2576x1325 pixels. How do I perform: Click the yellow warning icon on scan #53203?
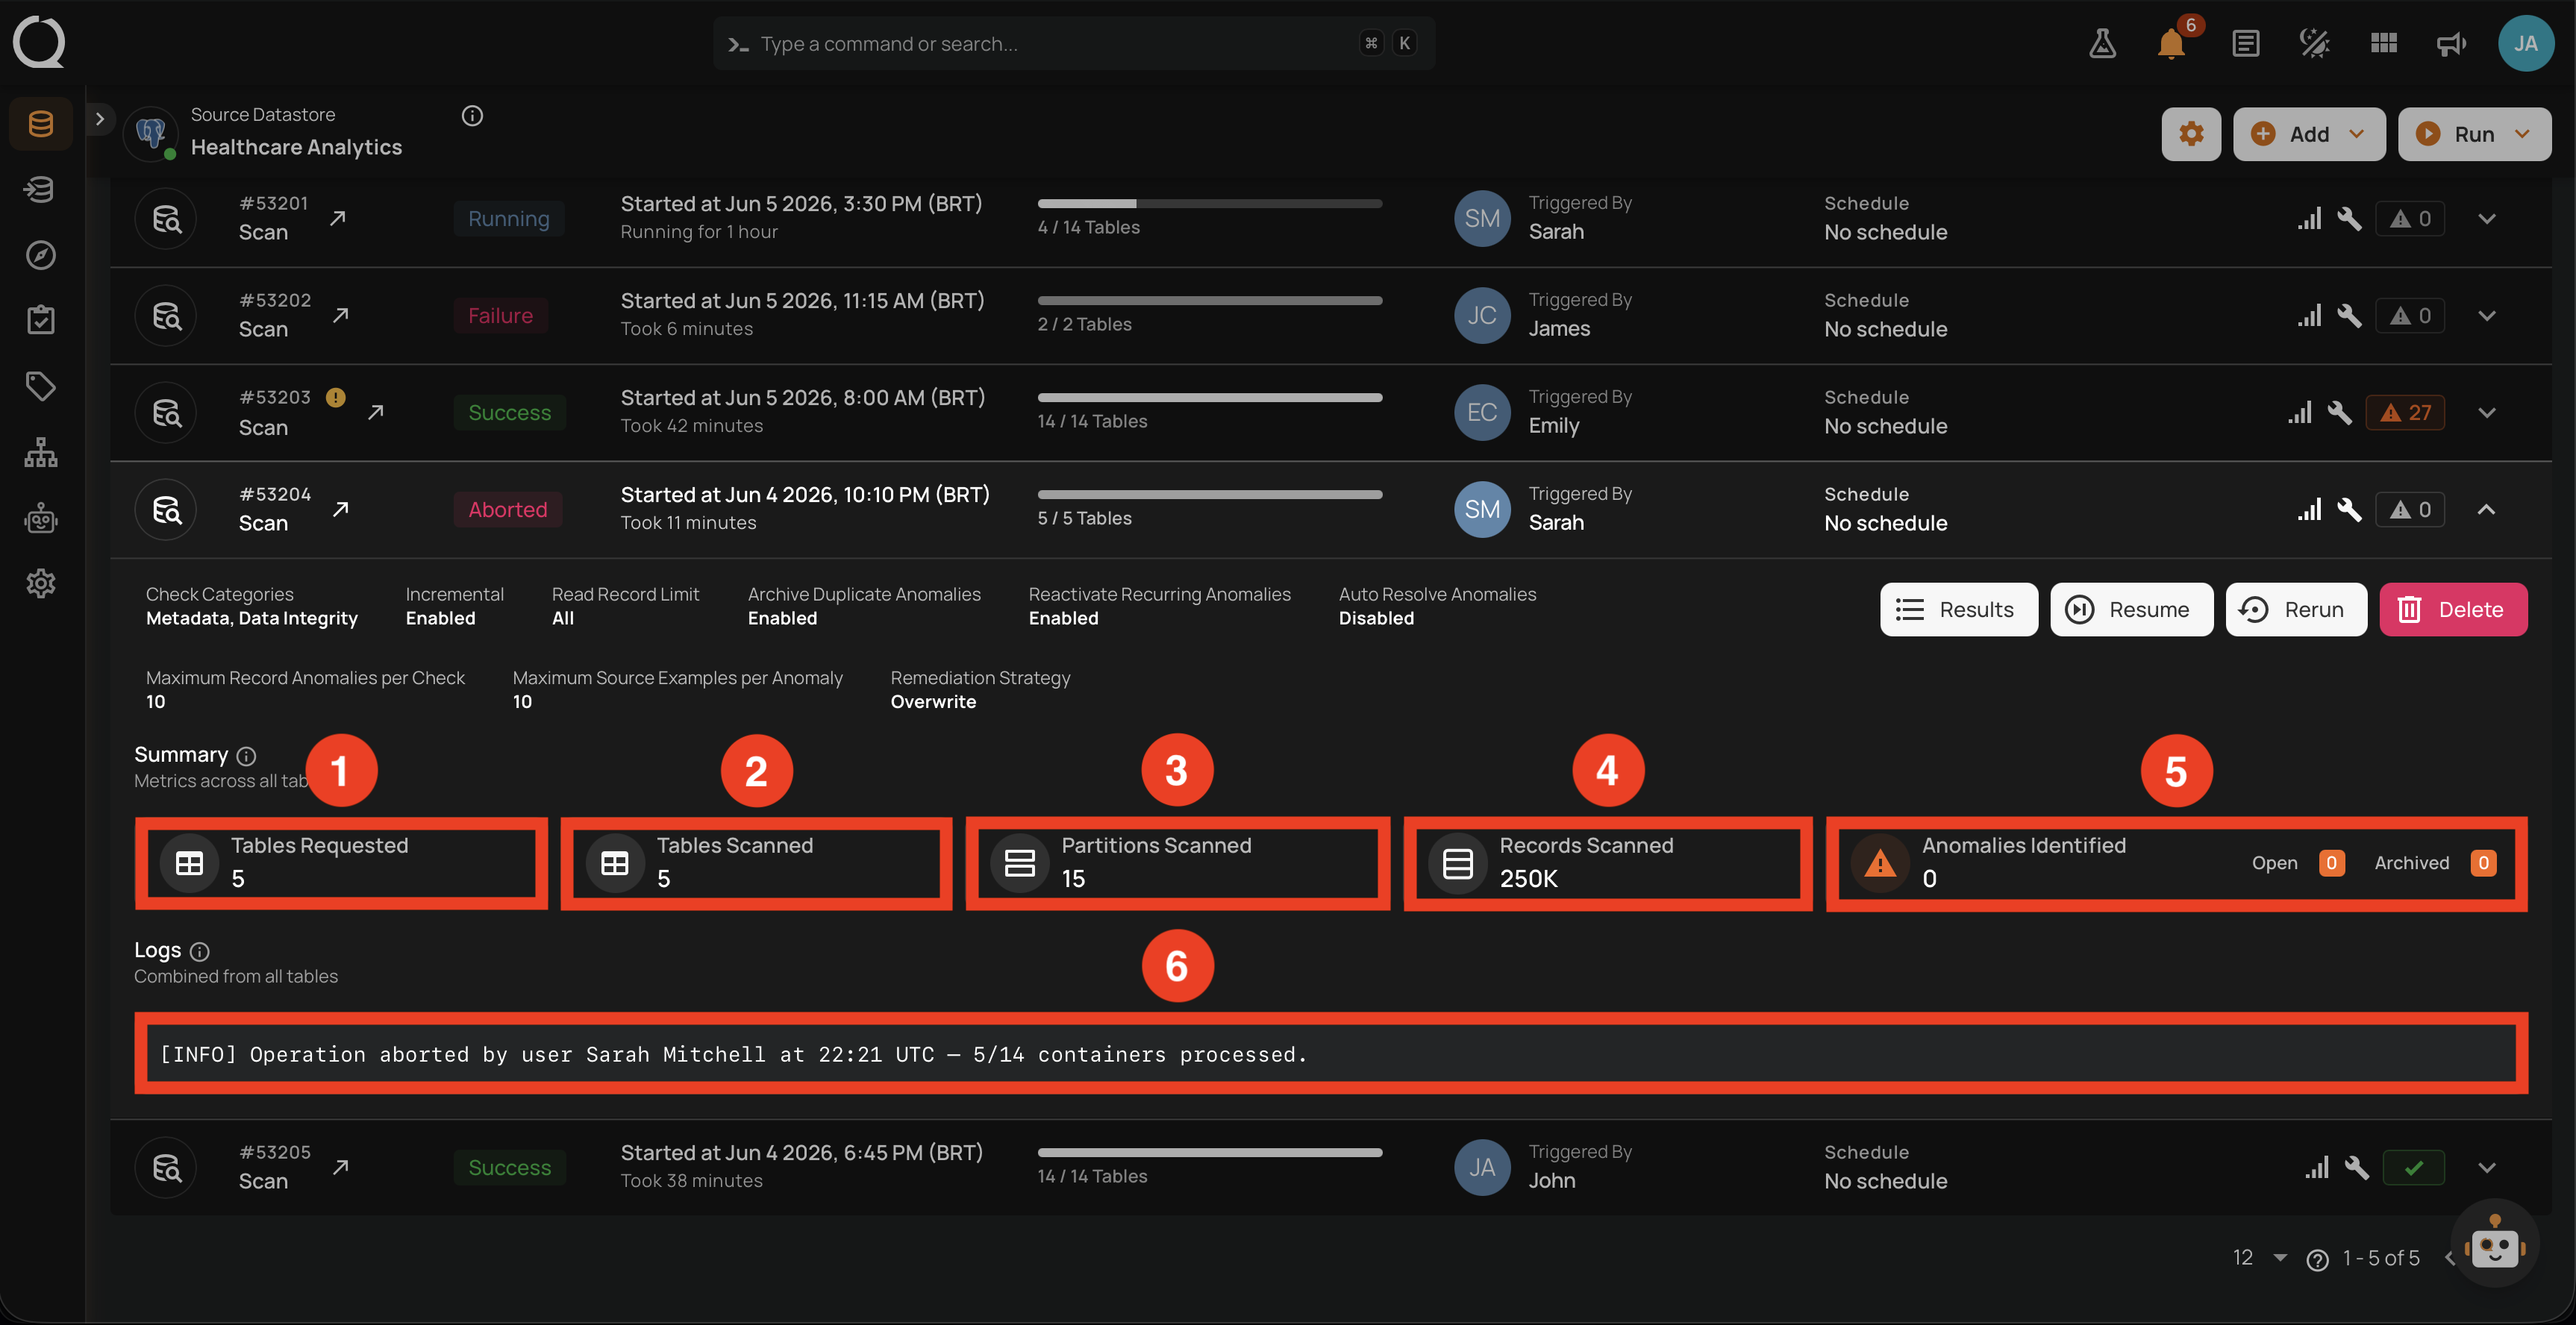coord(336,397)
